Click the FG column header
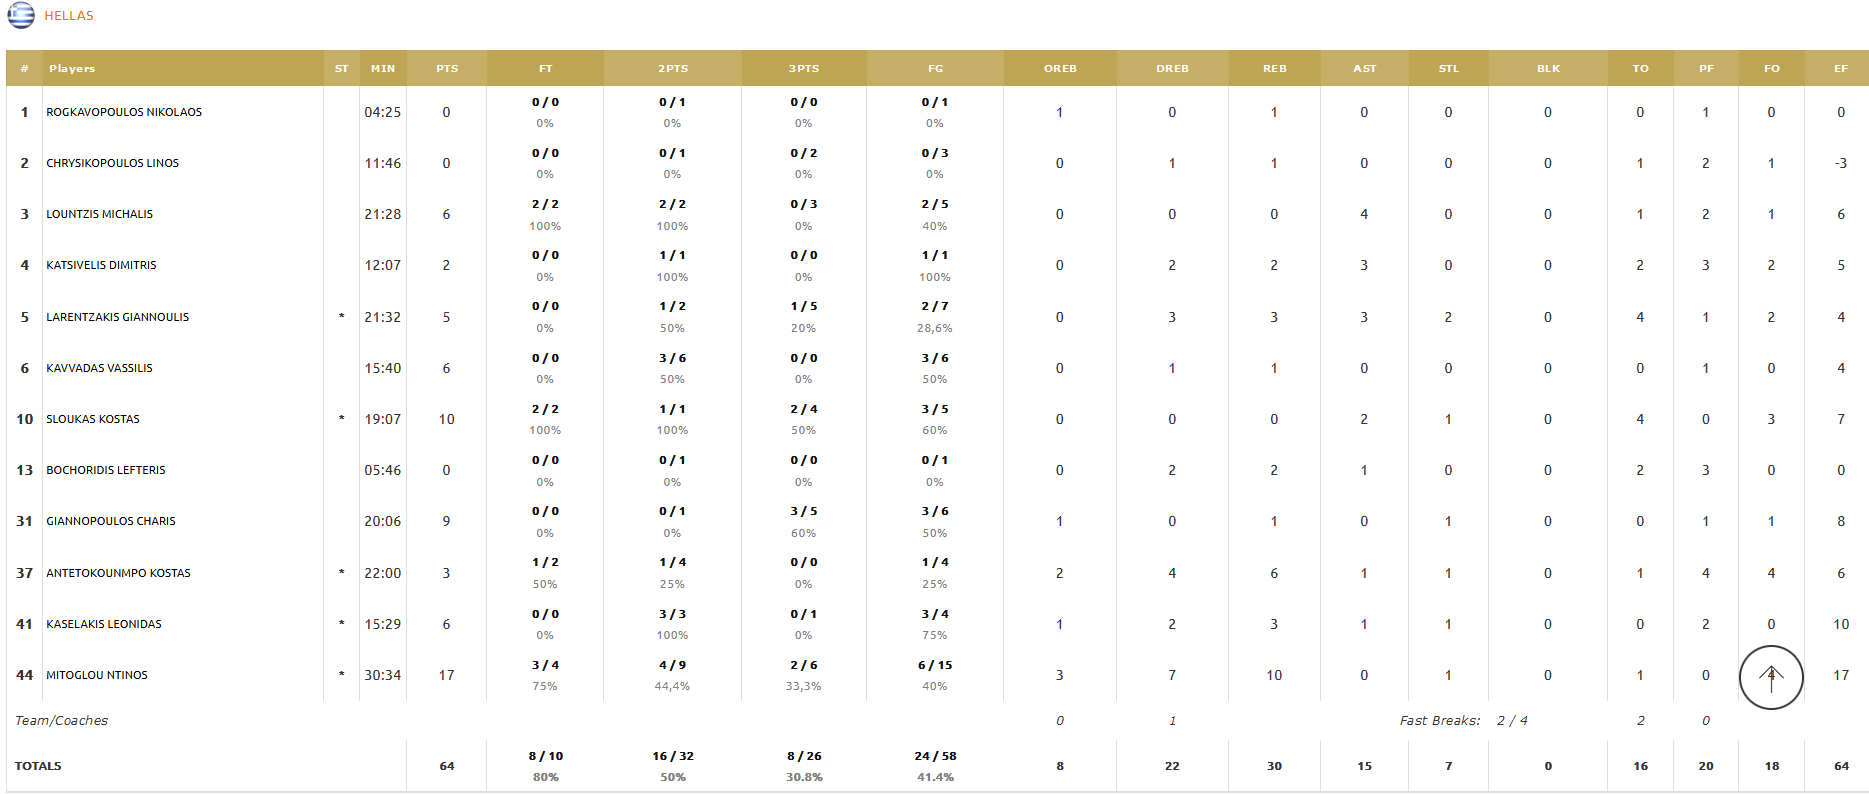 [935, 69]
